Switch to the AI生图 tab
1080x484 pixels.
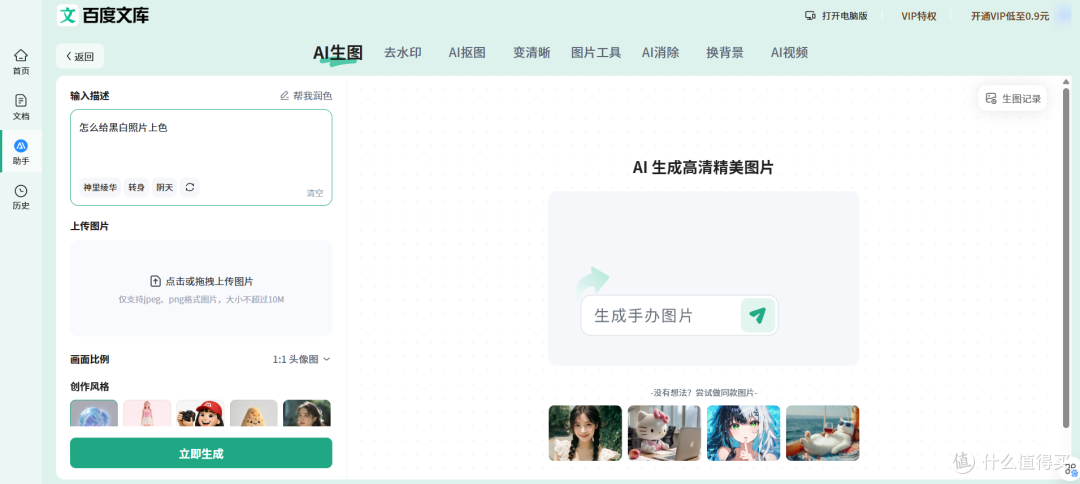338,53
